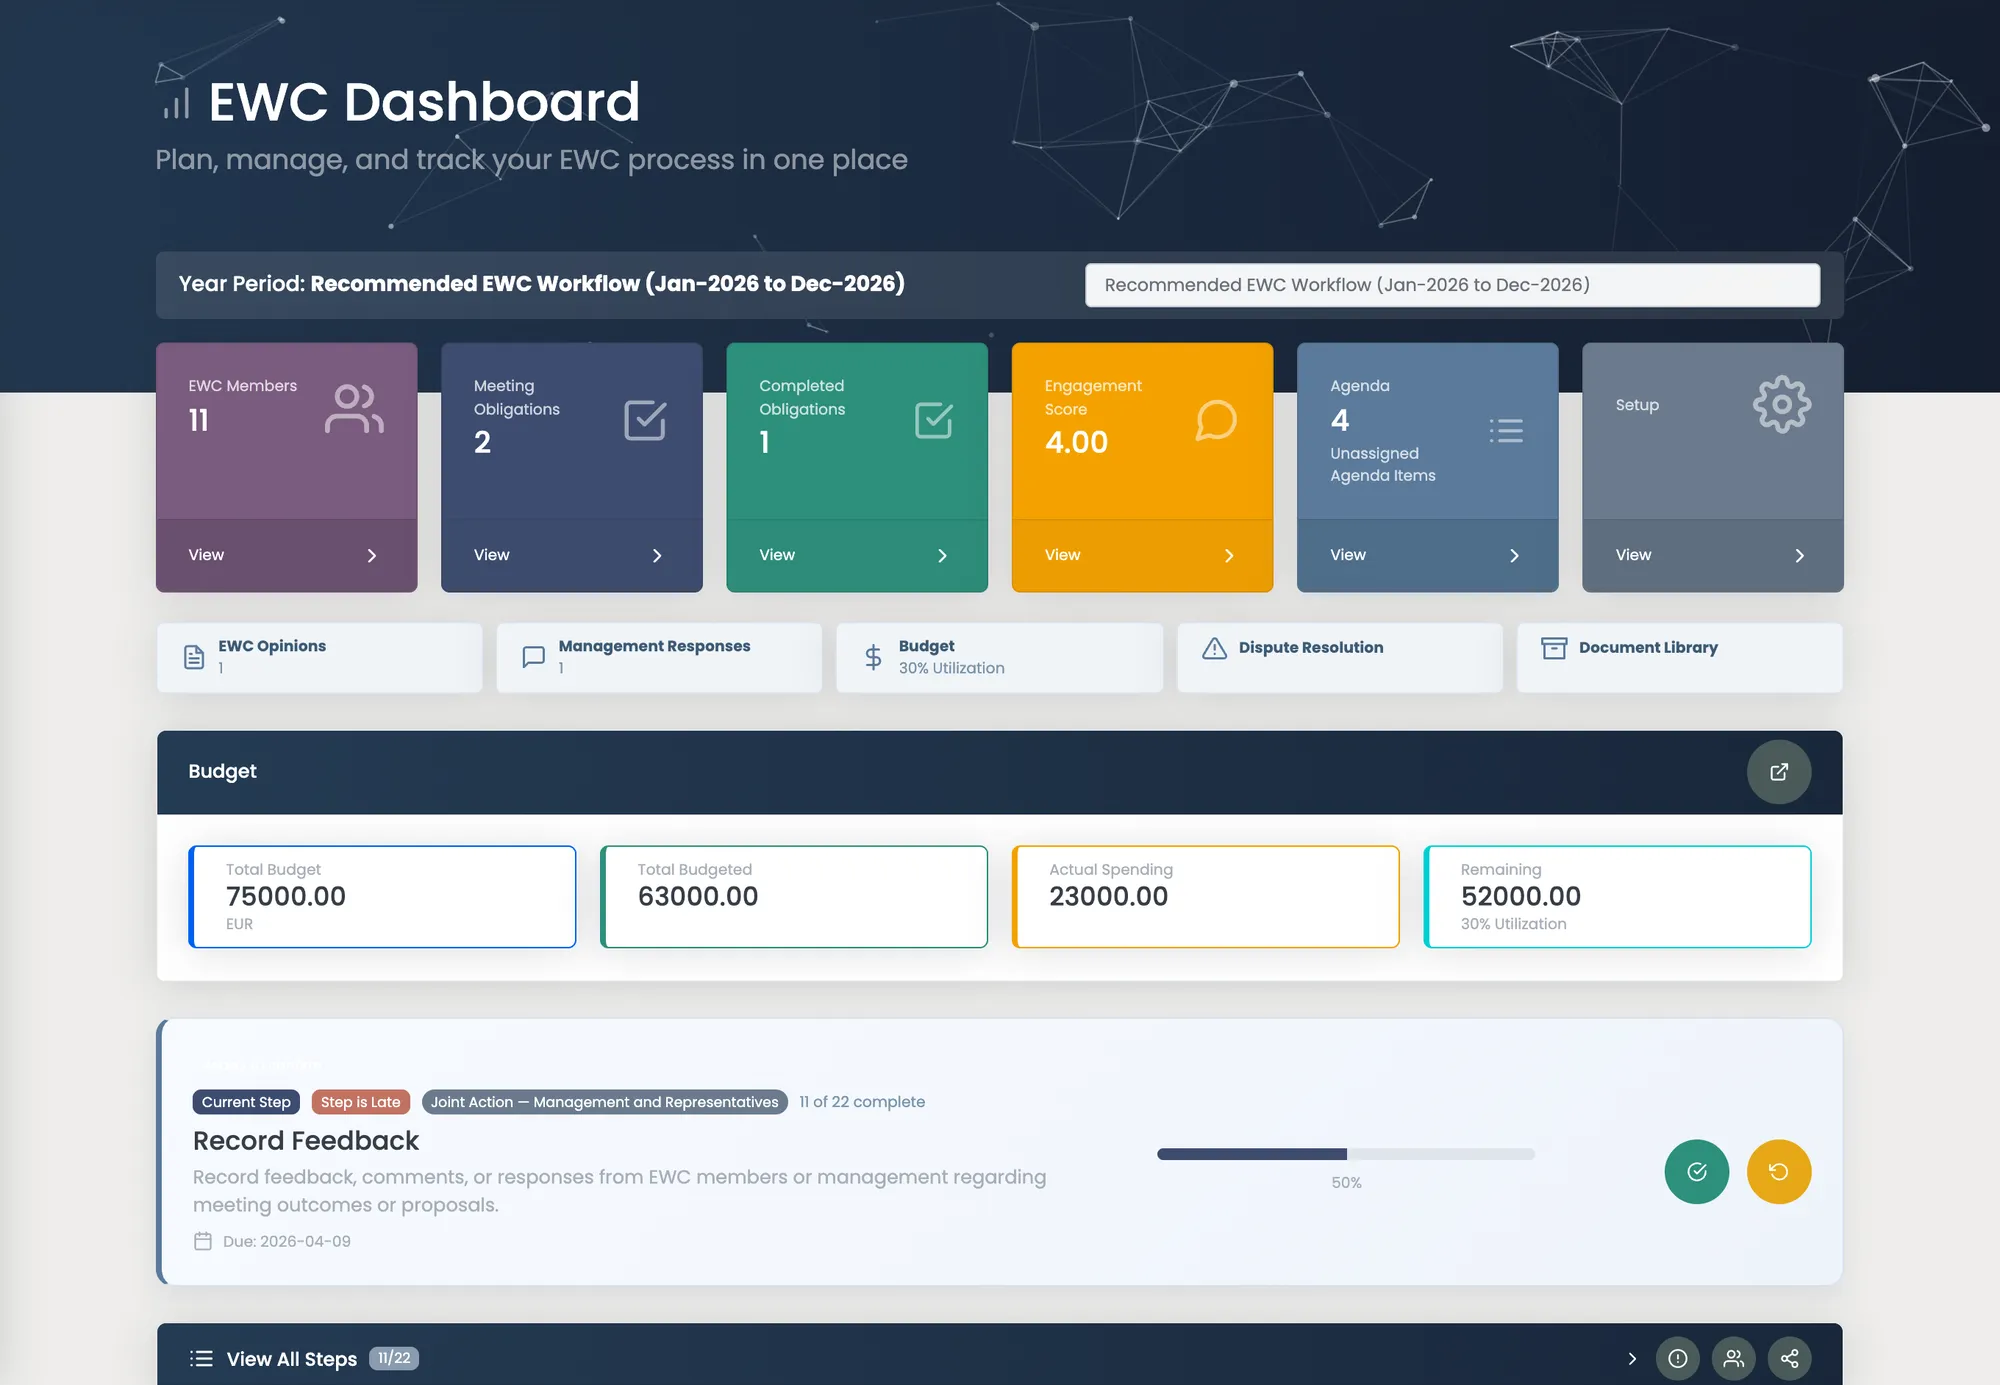Open the Management Responses section
The width and height of the screenshot is (2000, 1385).
tap(660, 657)
